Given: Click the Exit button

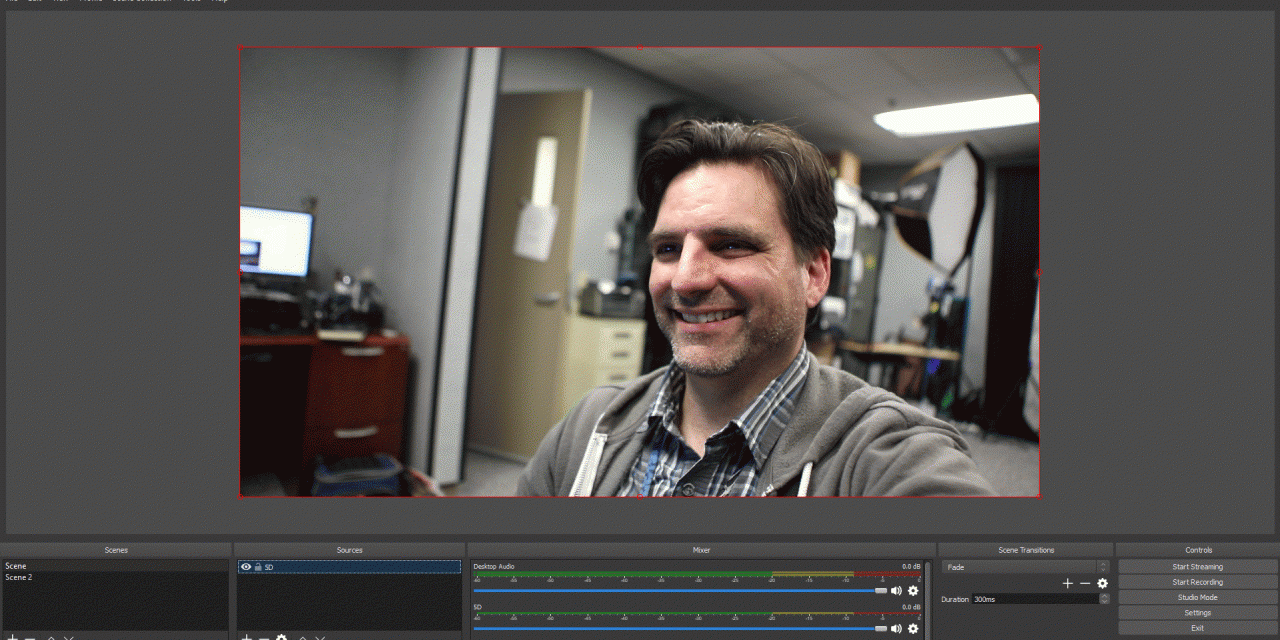Looking at the screenshot, I should tap(1197, 628).
